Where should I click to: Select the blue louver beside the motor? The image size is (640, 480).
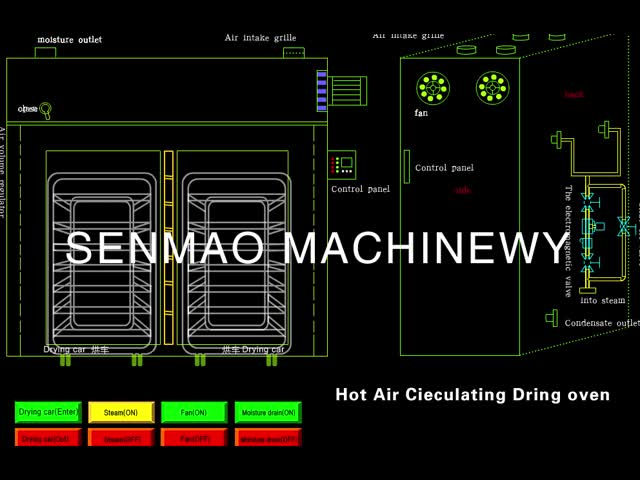[322, 91]
